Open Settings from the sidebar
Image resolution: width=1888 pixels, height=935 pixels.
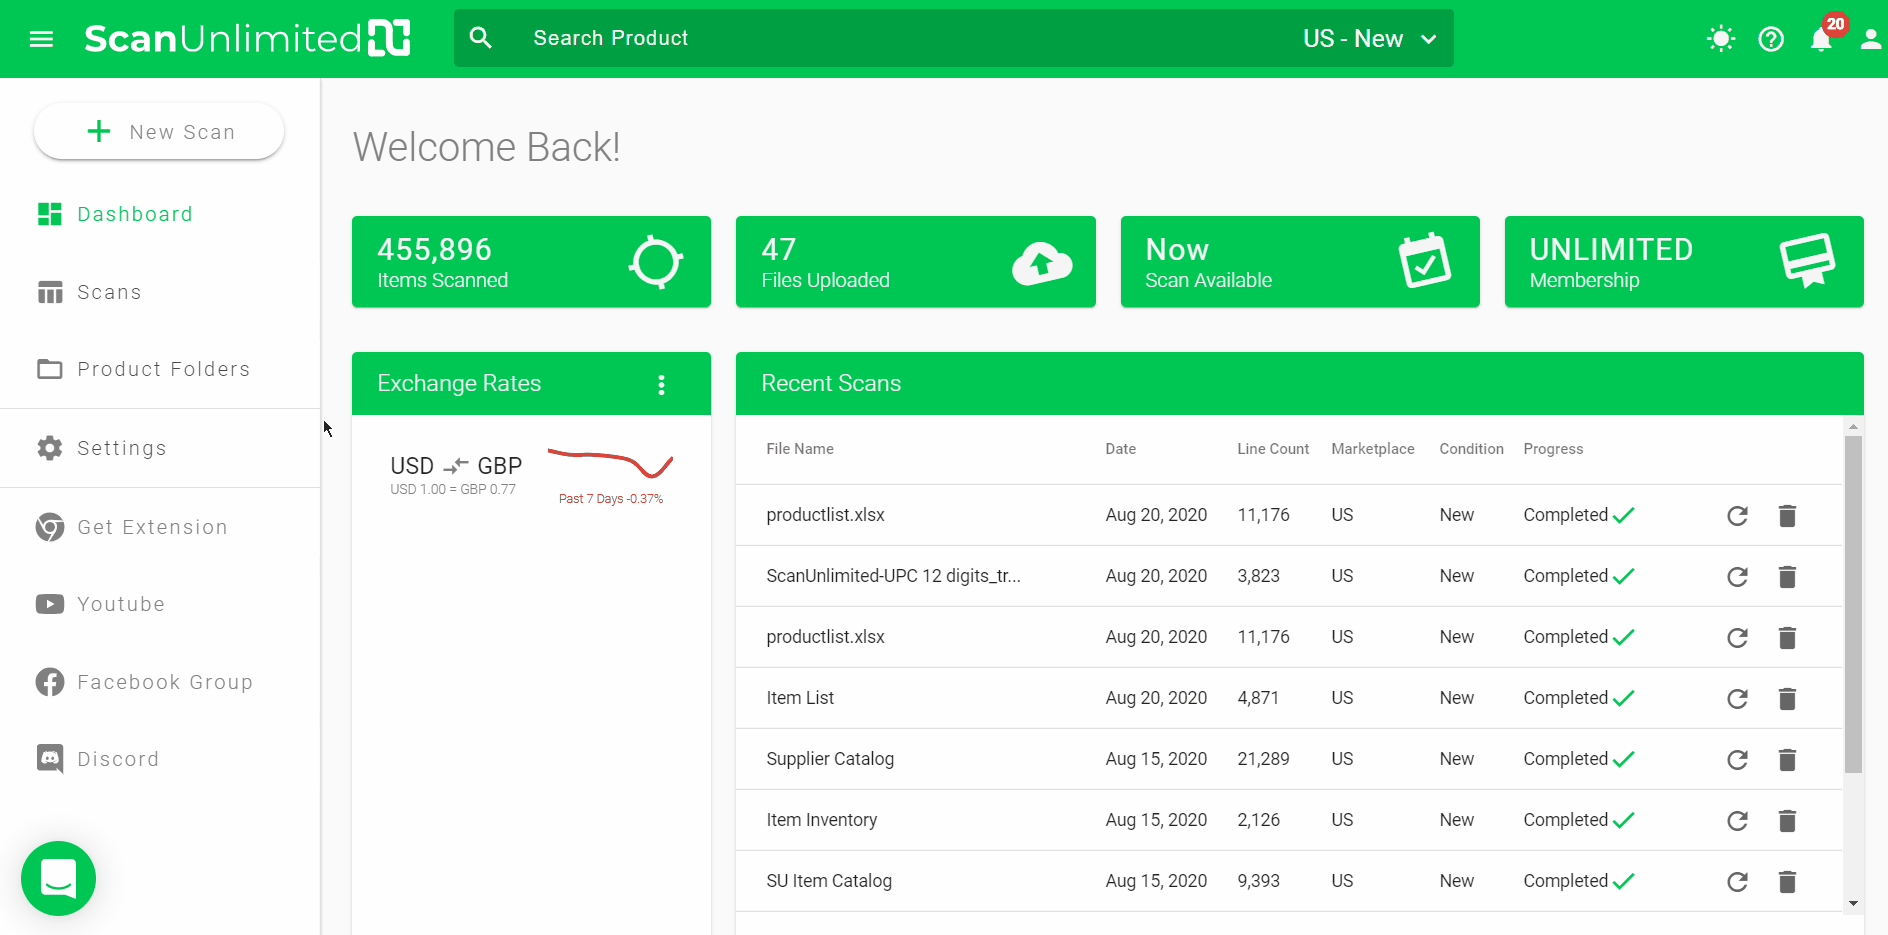[x=121, y=448]
